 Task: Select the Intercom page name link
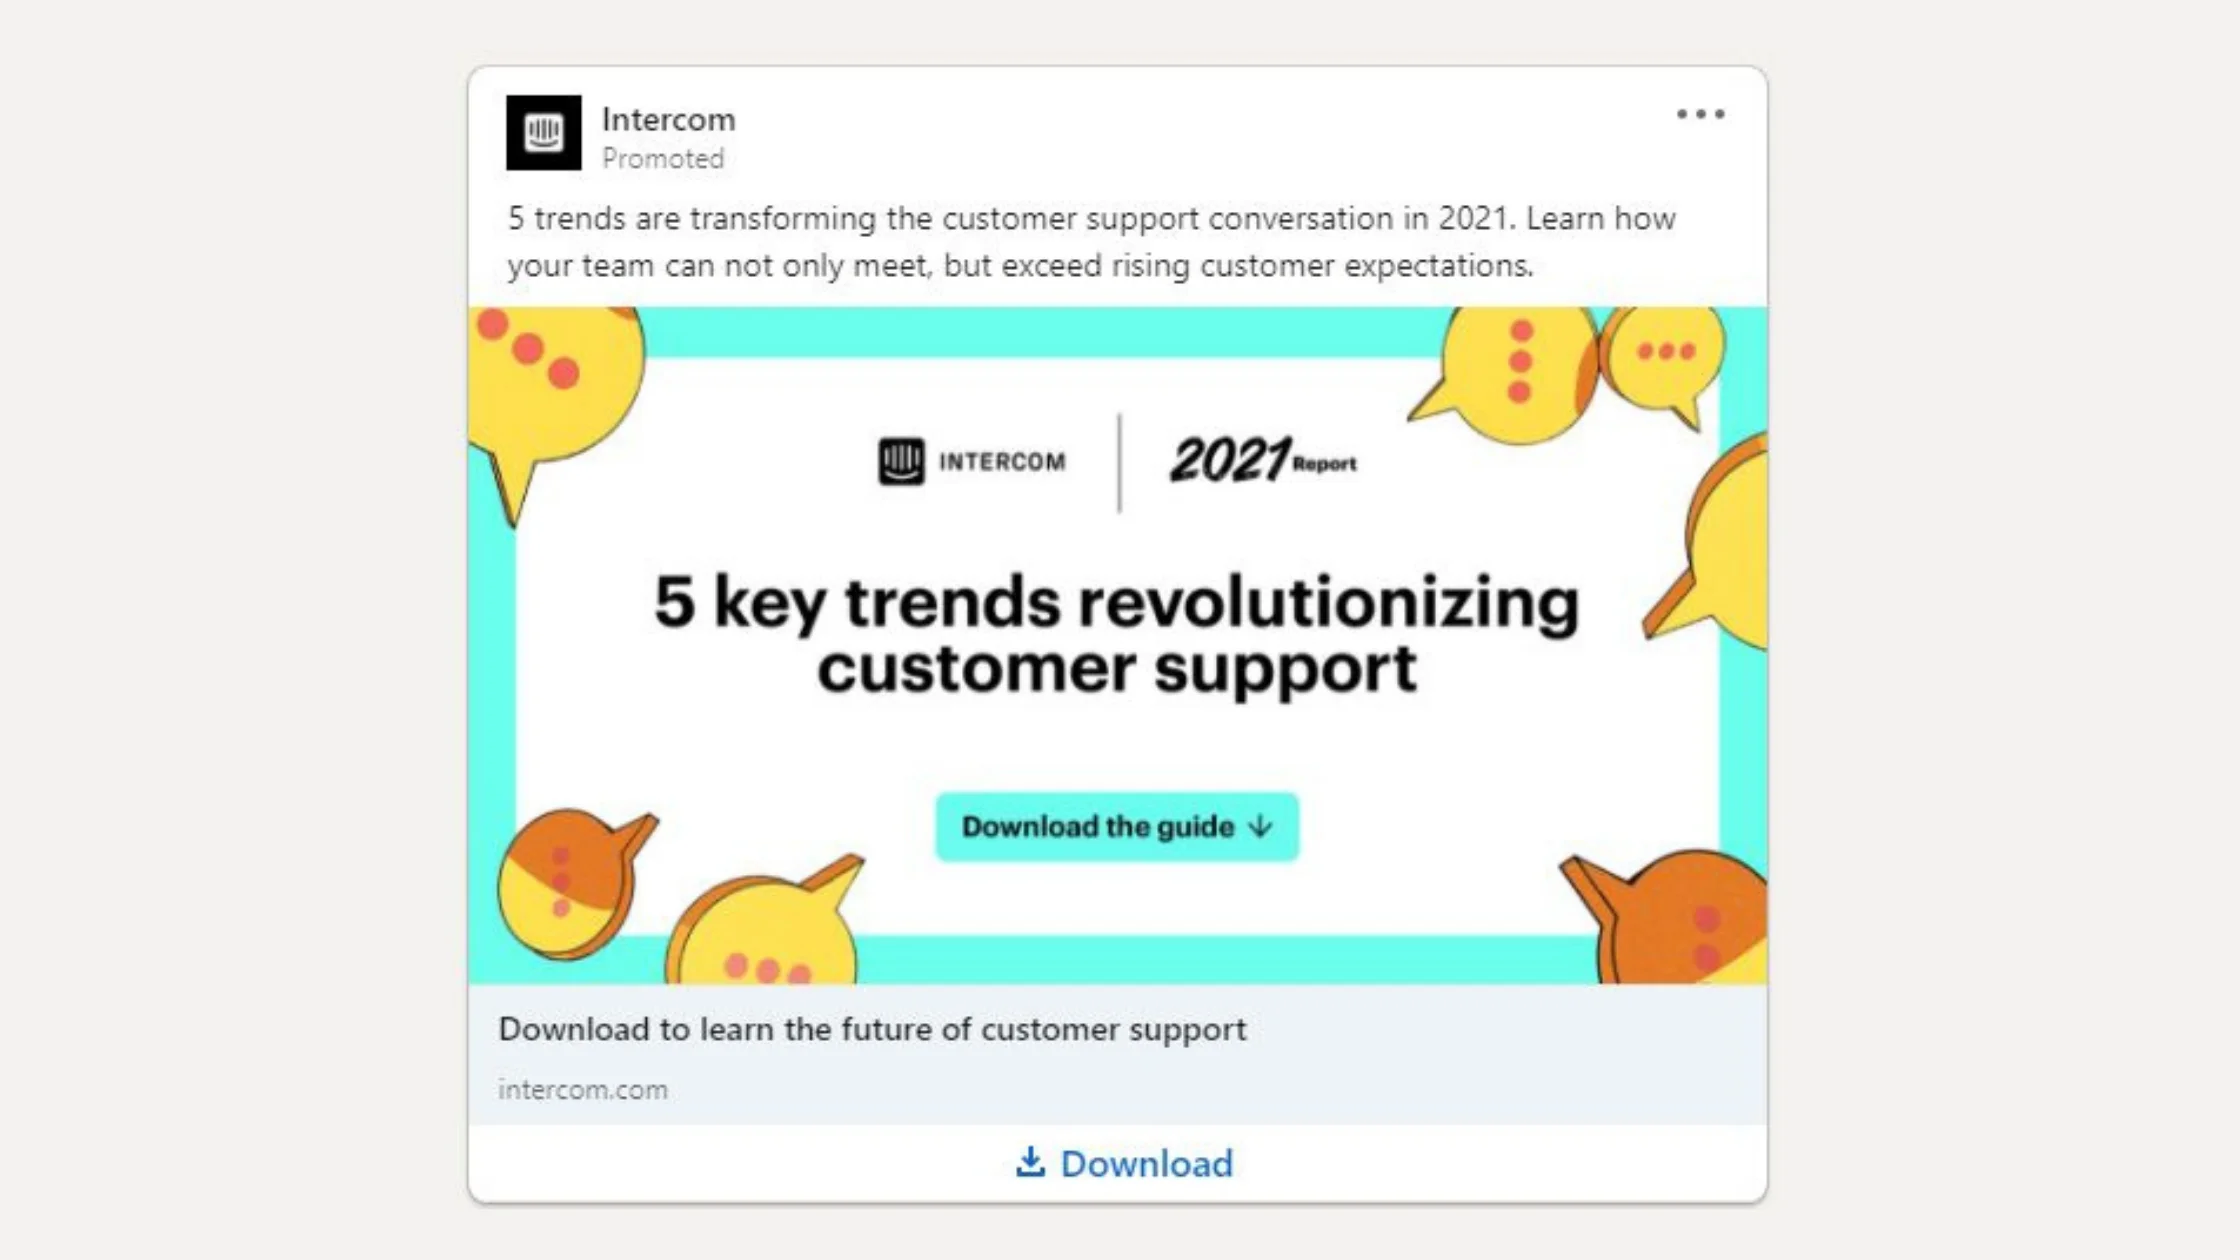point(666,119)
